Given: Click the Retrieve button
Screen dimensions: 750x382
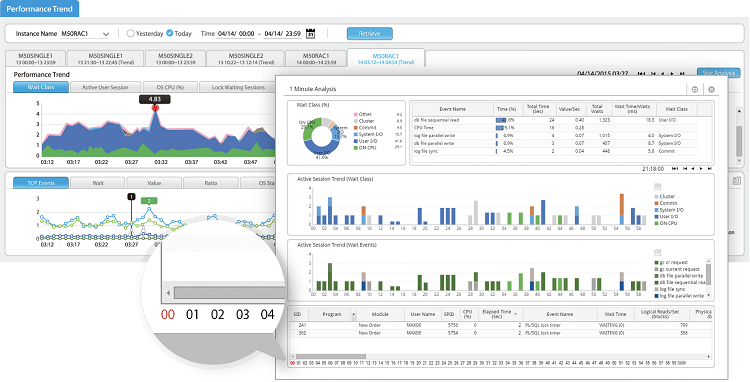Looking at the screenshot, I should point(369,33).
